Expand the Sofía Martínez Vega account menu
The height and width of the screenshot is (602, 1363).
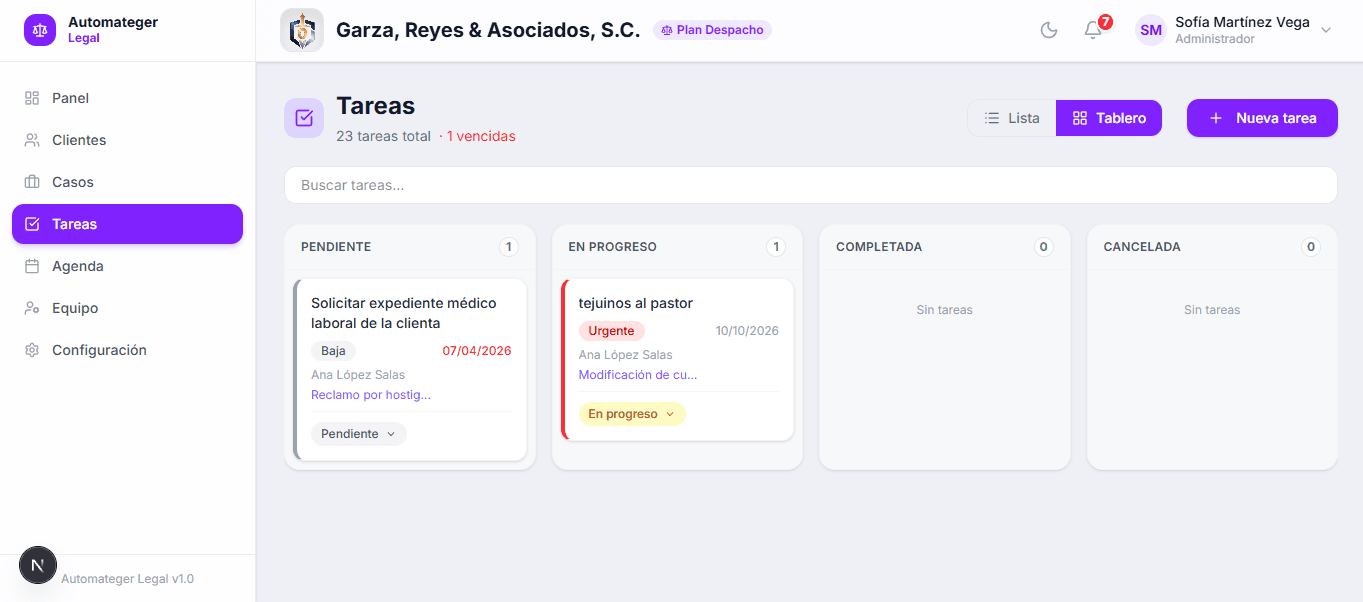tap(1240, 30)
